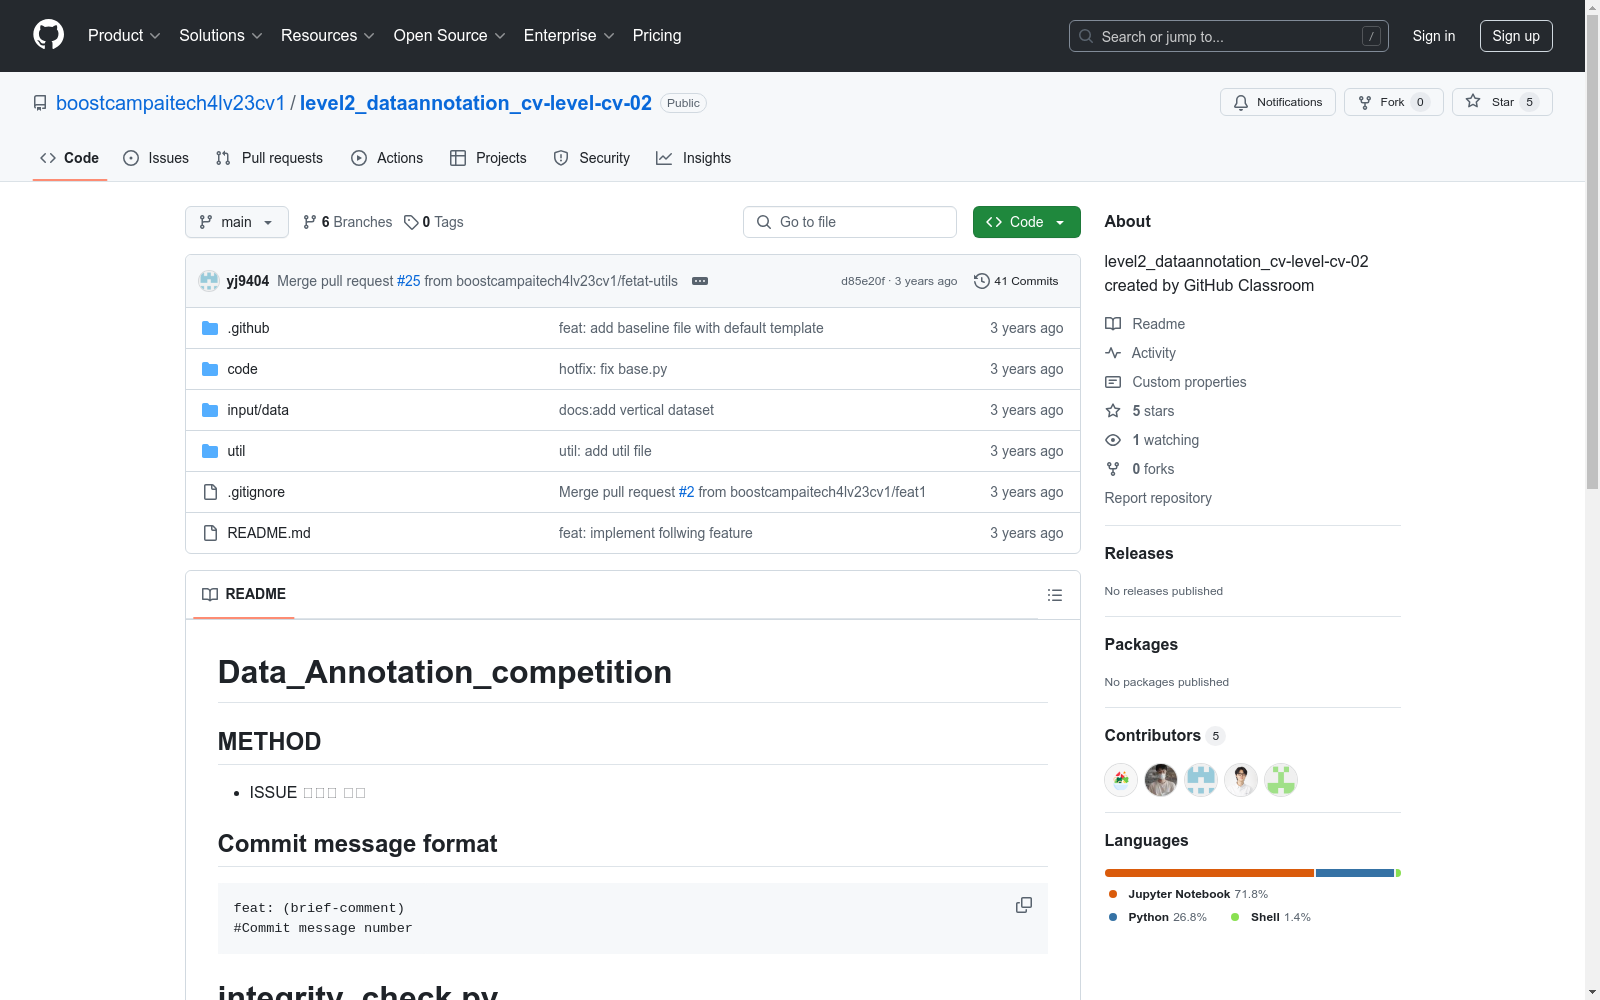The width and height of the screenshot is (1600, 1000).
Task: Click yj9404's avatar in commit bar
Action: pos(209,281)
